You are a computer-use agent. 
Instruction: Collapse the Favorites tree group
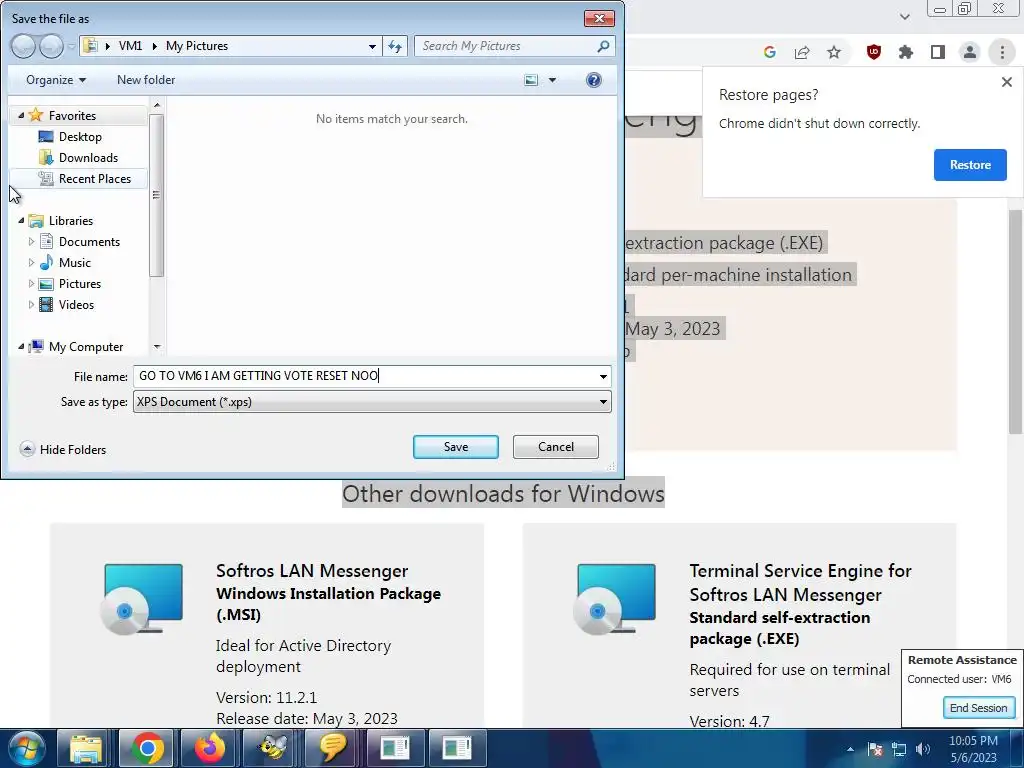(21, 115)
